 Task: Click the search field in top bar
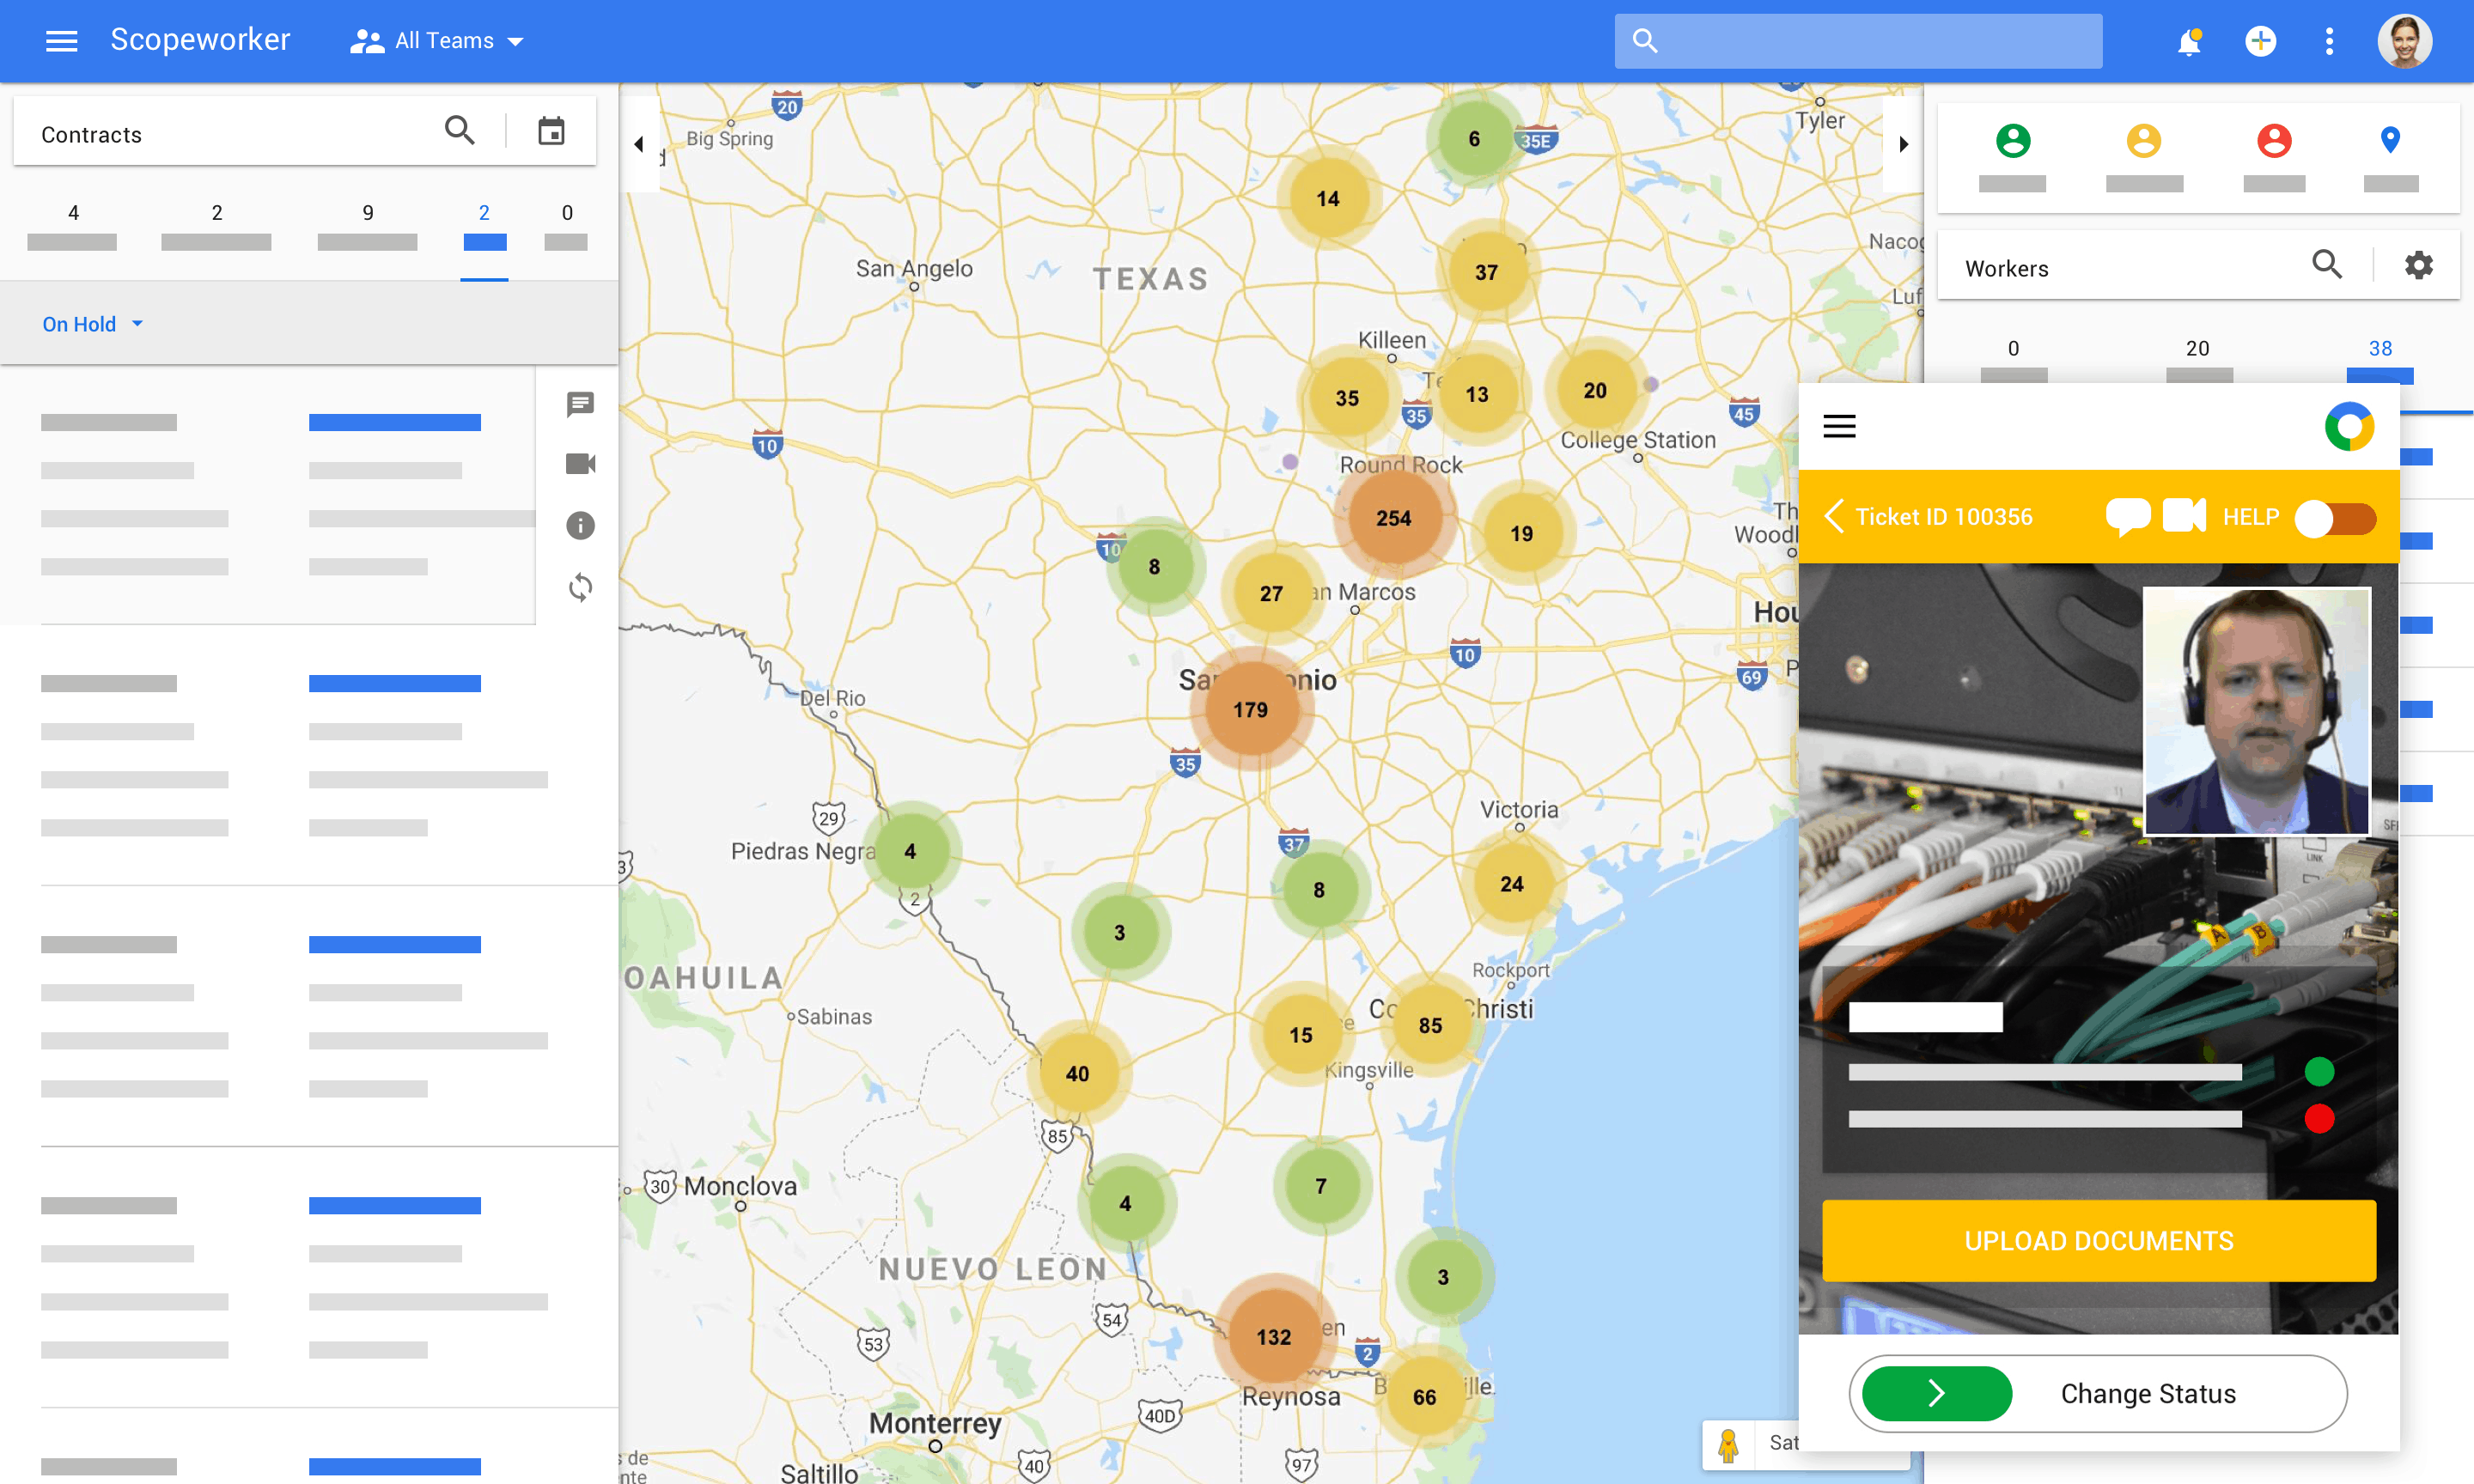click(x=1858, y=41)
